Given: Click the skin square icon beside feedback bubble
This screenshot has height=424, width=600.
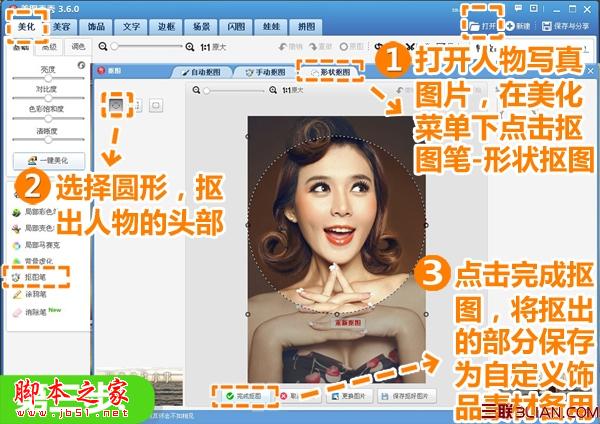Looking at the screenshot, I should (x=534, y=8).
